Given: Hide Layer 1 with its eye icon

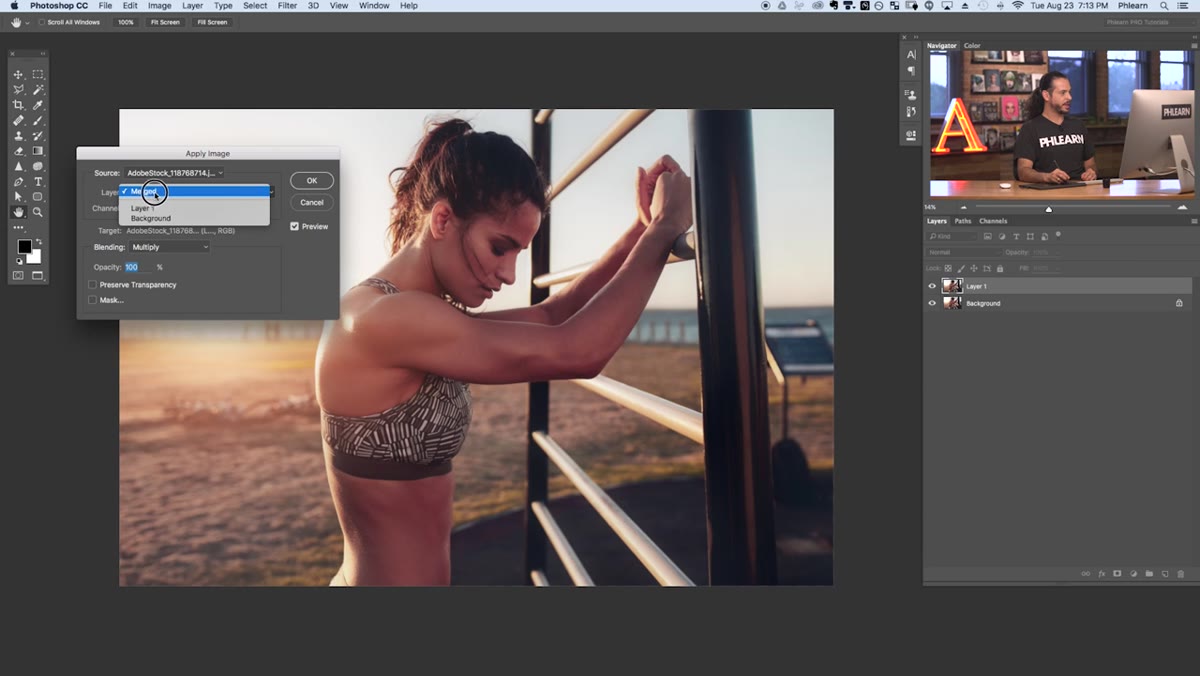Looking at the screenshot, I should click(x=933, y=286).
